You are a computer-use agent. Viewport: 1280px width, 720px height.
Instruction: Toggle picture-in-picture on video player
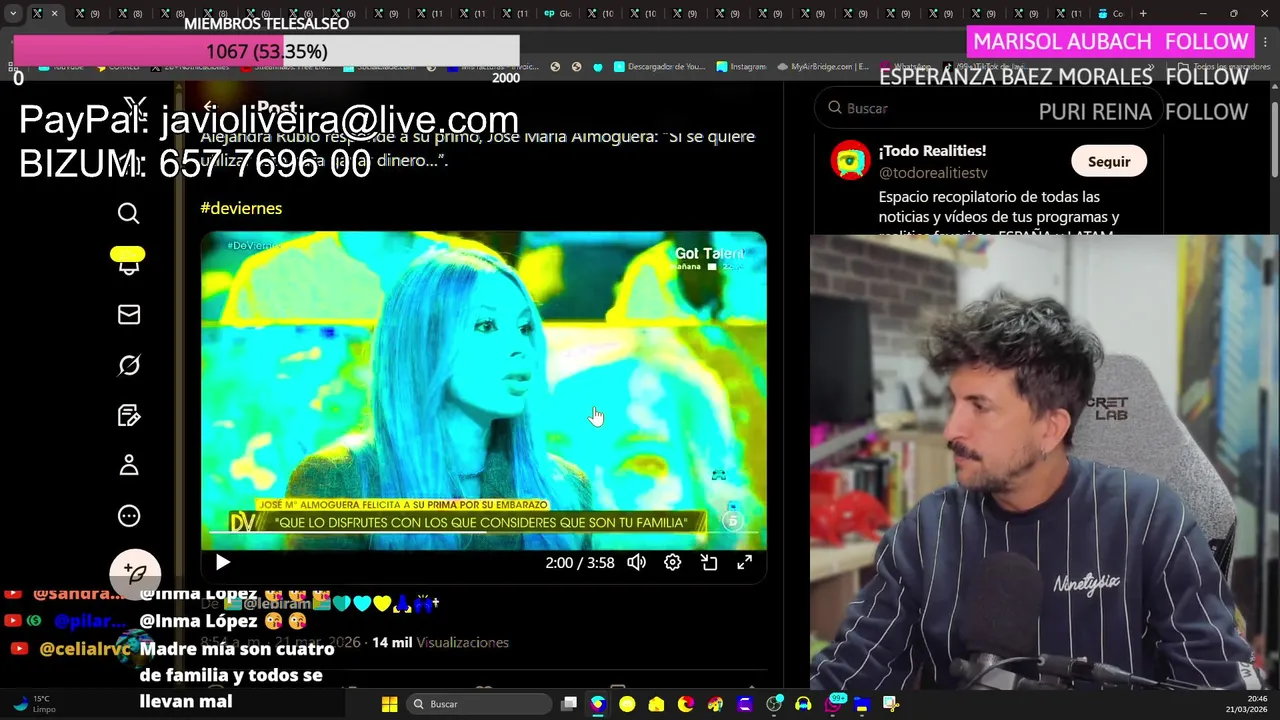[x=708, y=563]
